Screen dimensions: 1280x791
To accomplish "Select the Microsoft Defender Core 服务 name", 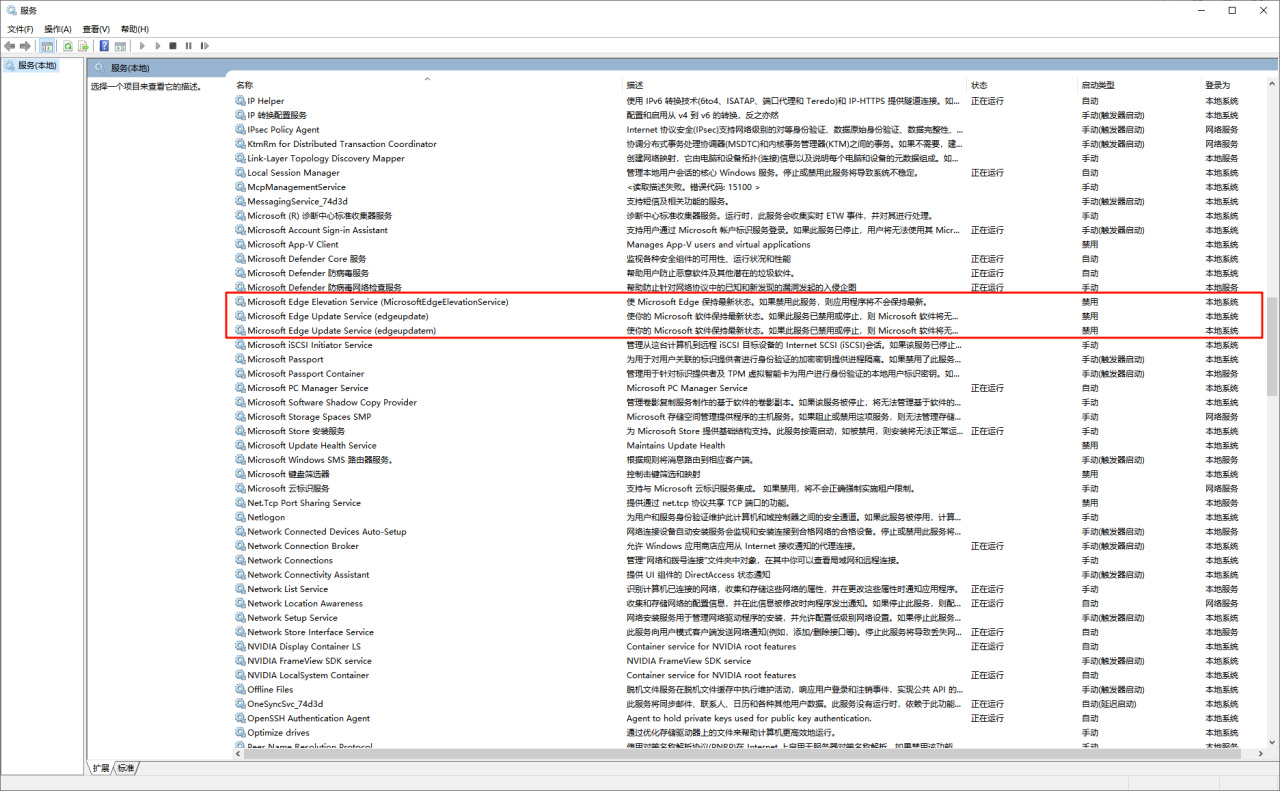I will (x=307, y=259).
